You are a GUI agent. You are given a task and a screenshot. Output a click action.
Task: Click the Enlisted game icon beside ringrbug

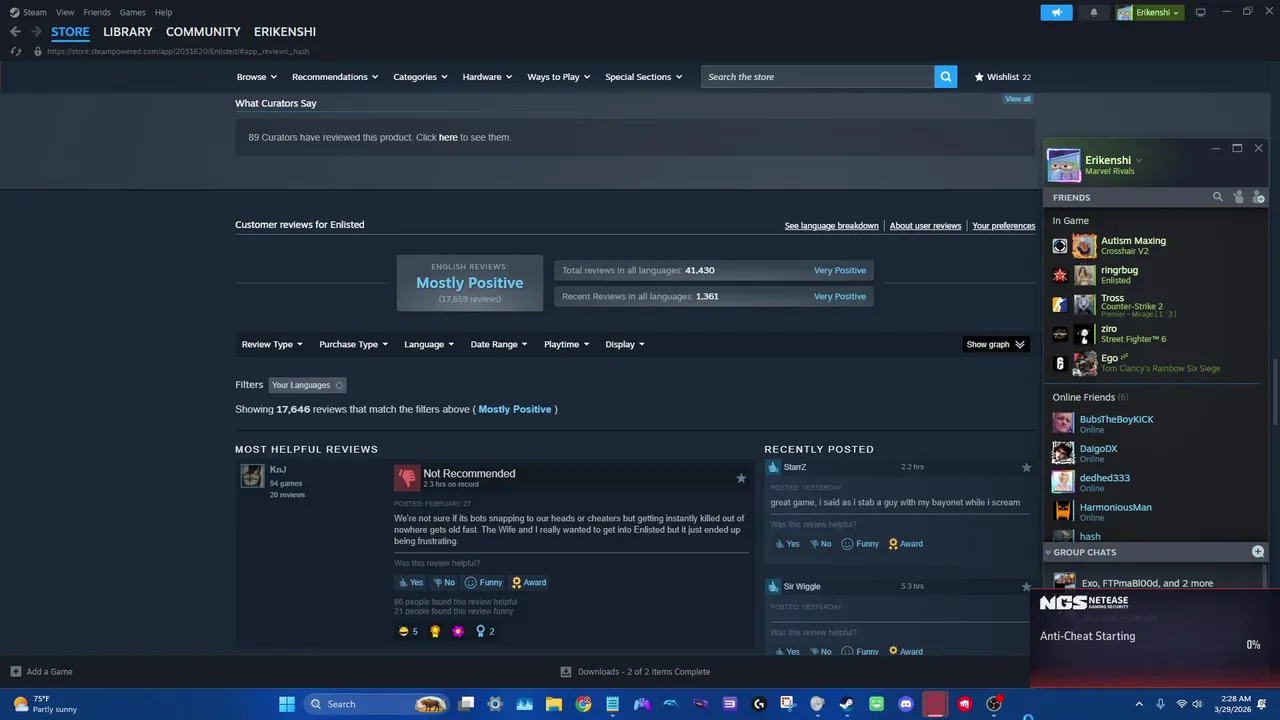pos(1060,275)
